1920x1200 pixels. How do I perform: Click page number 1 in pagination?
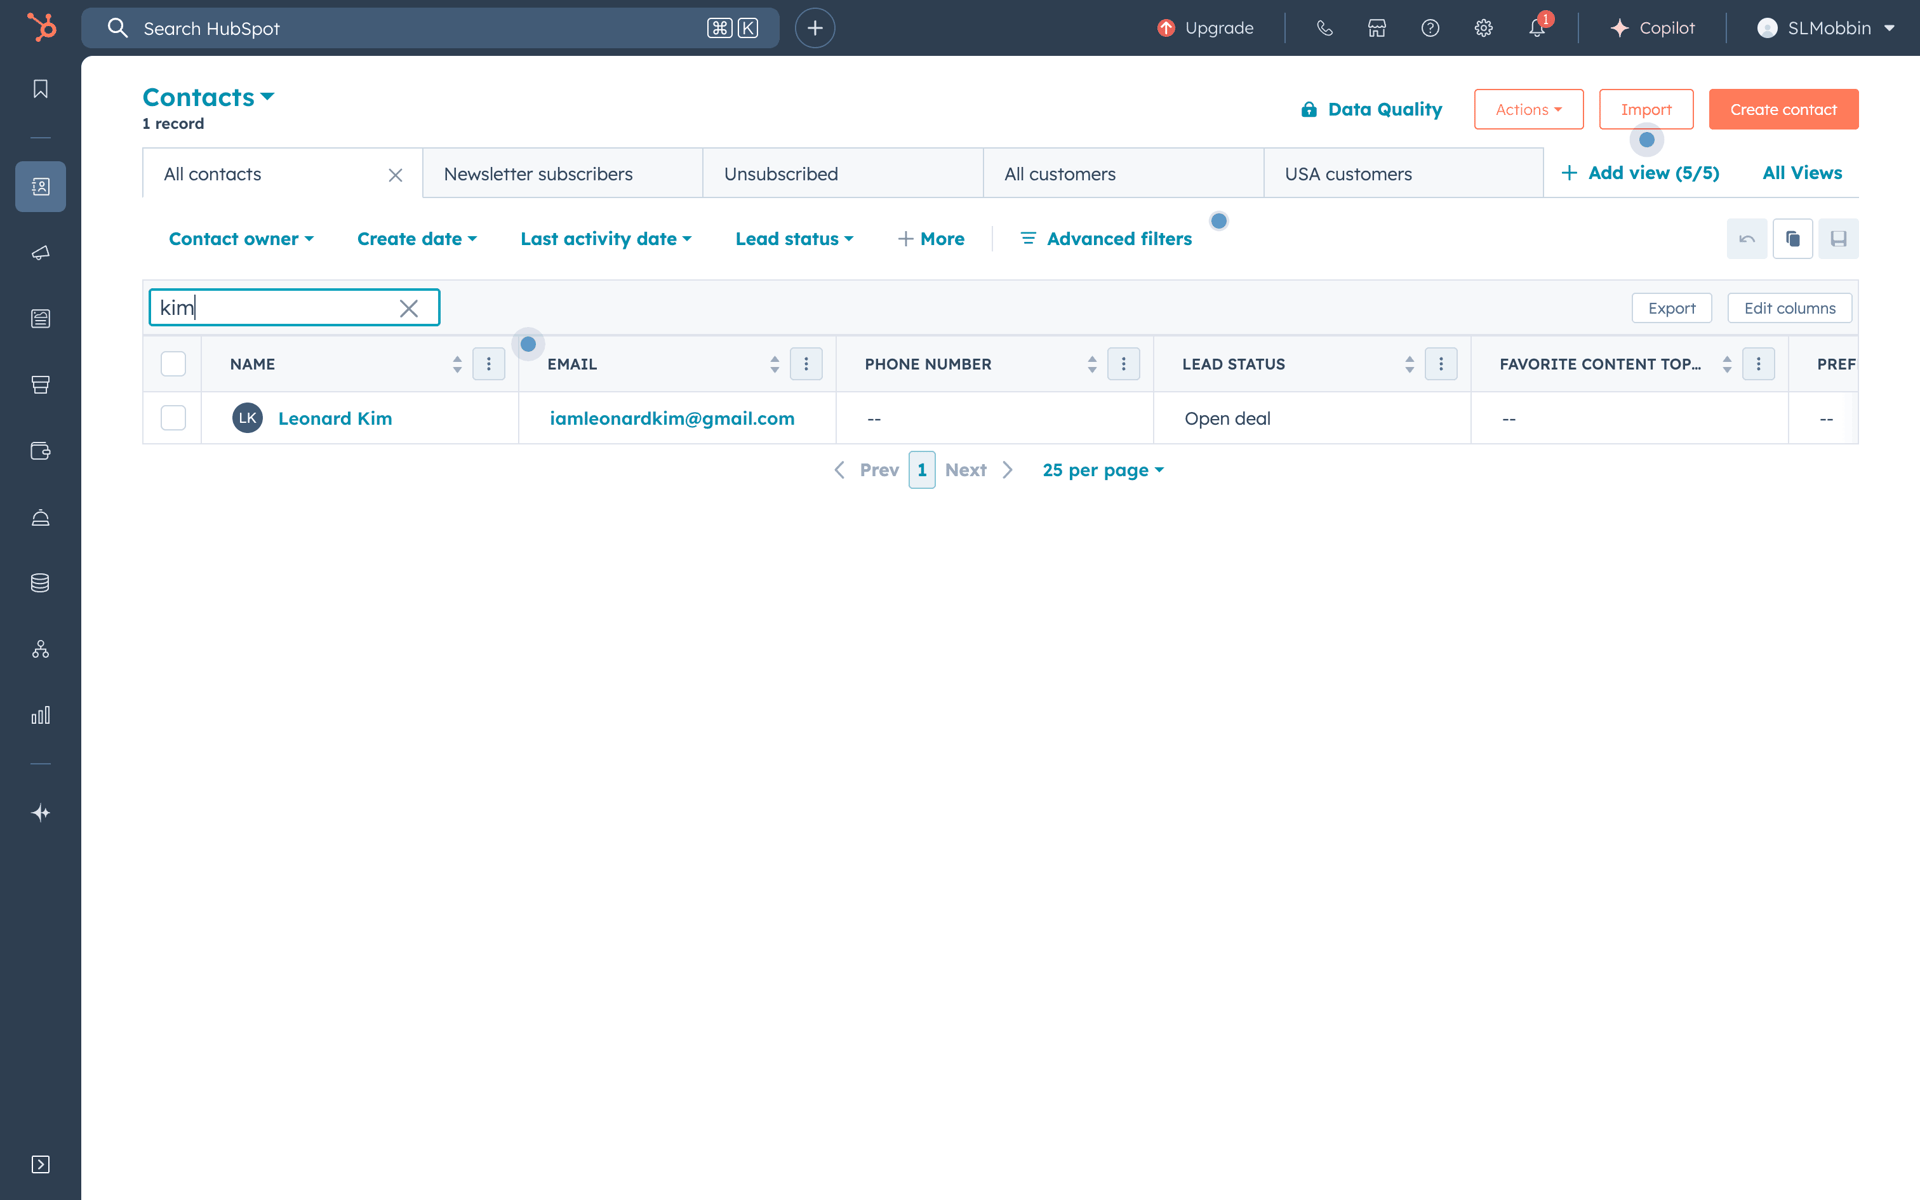[922, 470]
